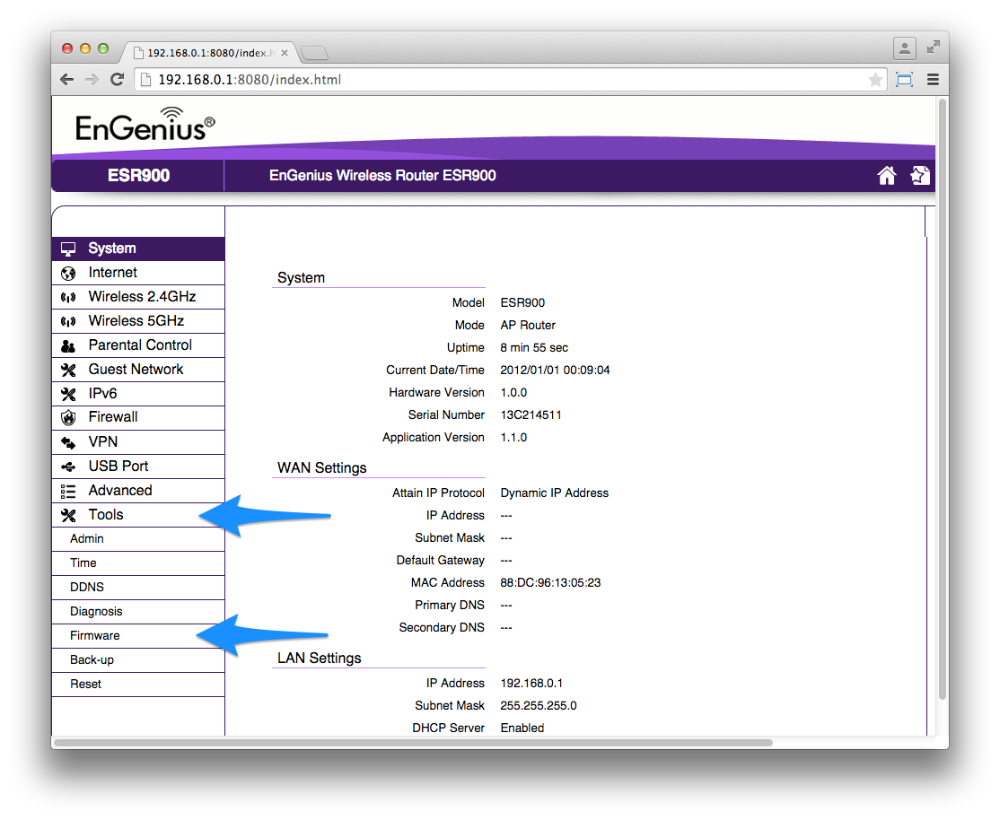This screenshot has height=820, width=1000.
Task: Go back using the browser back arrow
Action: tap(67, 80)
